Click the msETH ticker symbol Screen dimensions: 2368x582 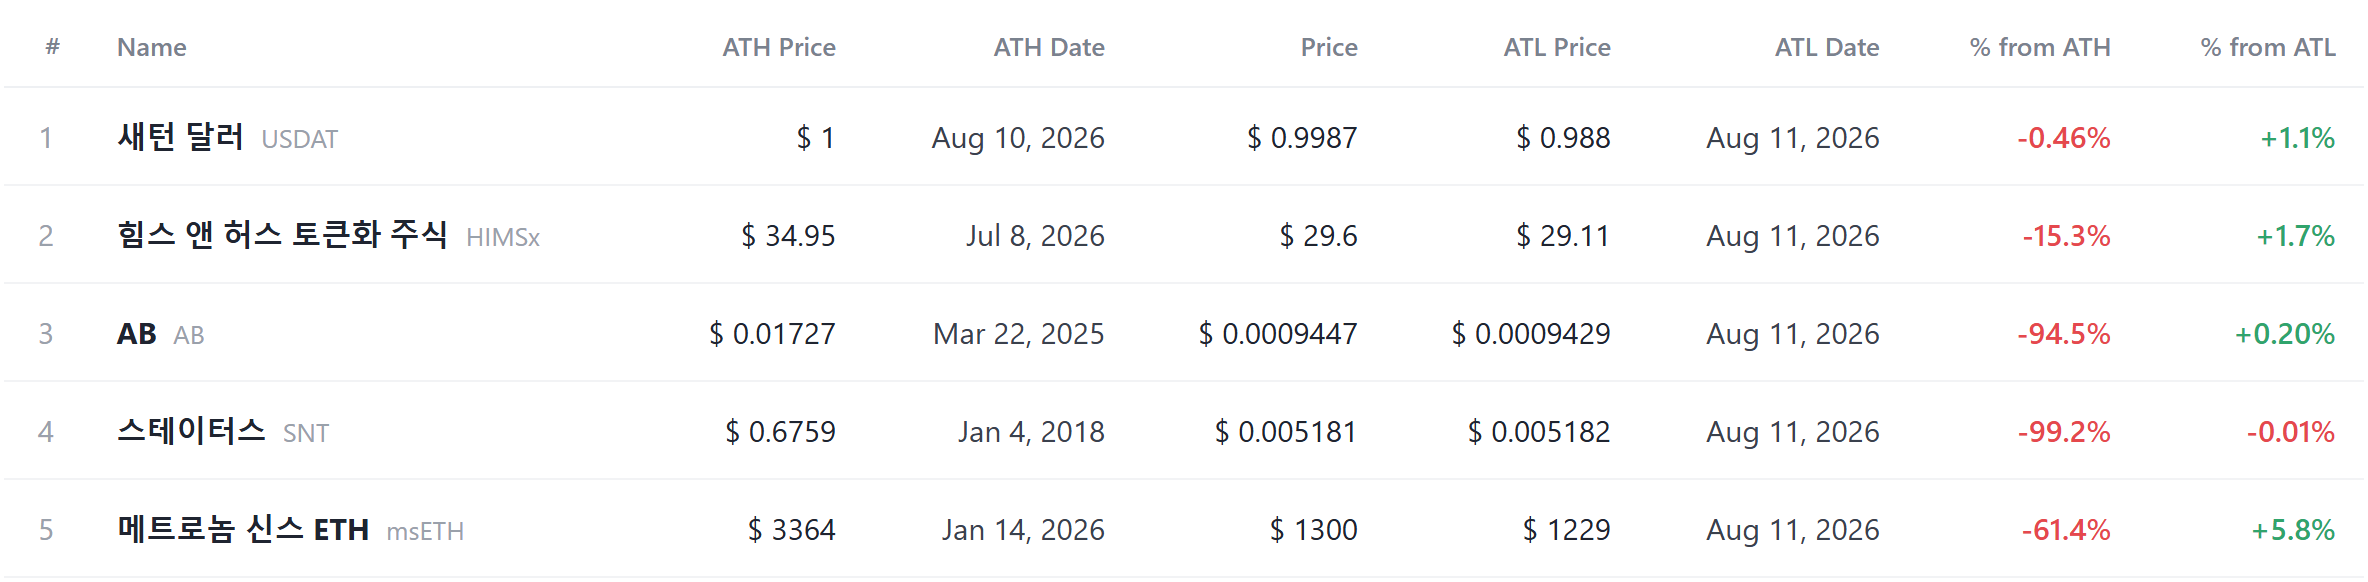click(x=425, y=531)
